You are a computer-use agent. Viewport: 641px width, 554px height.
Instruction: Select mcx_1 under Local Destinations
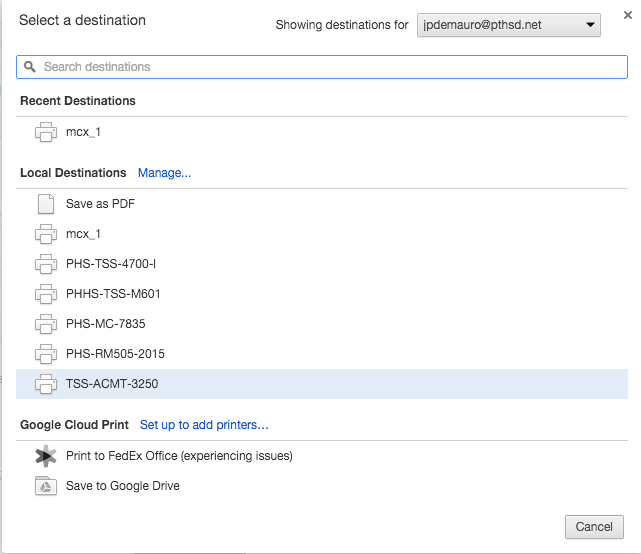(x=83, y=234)
